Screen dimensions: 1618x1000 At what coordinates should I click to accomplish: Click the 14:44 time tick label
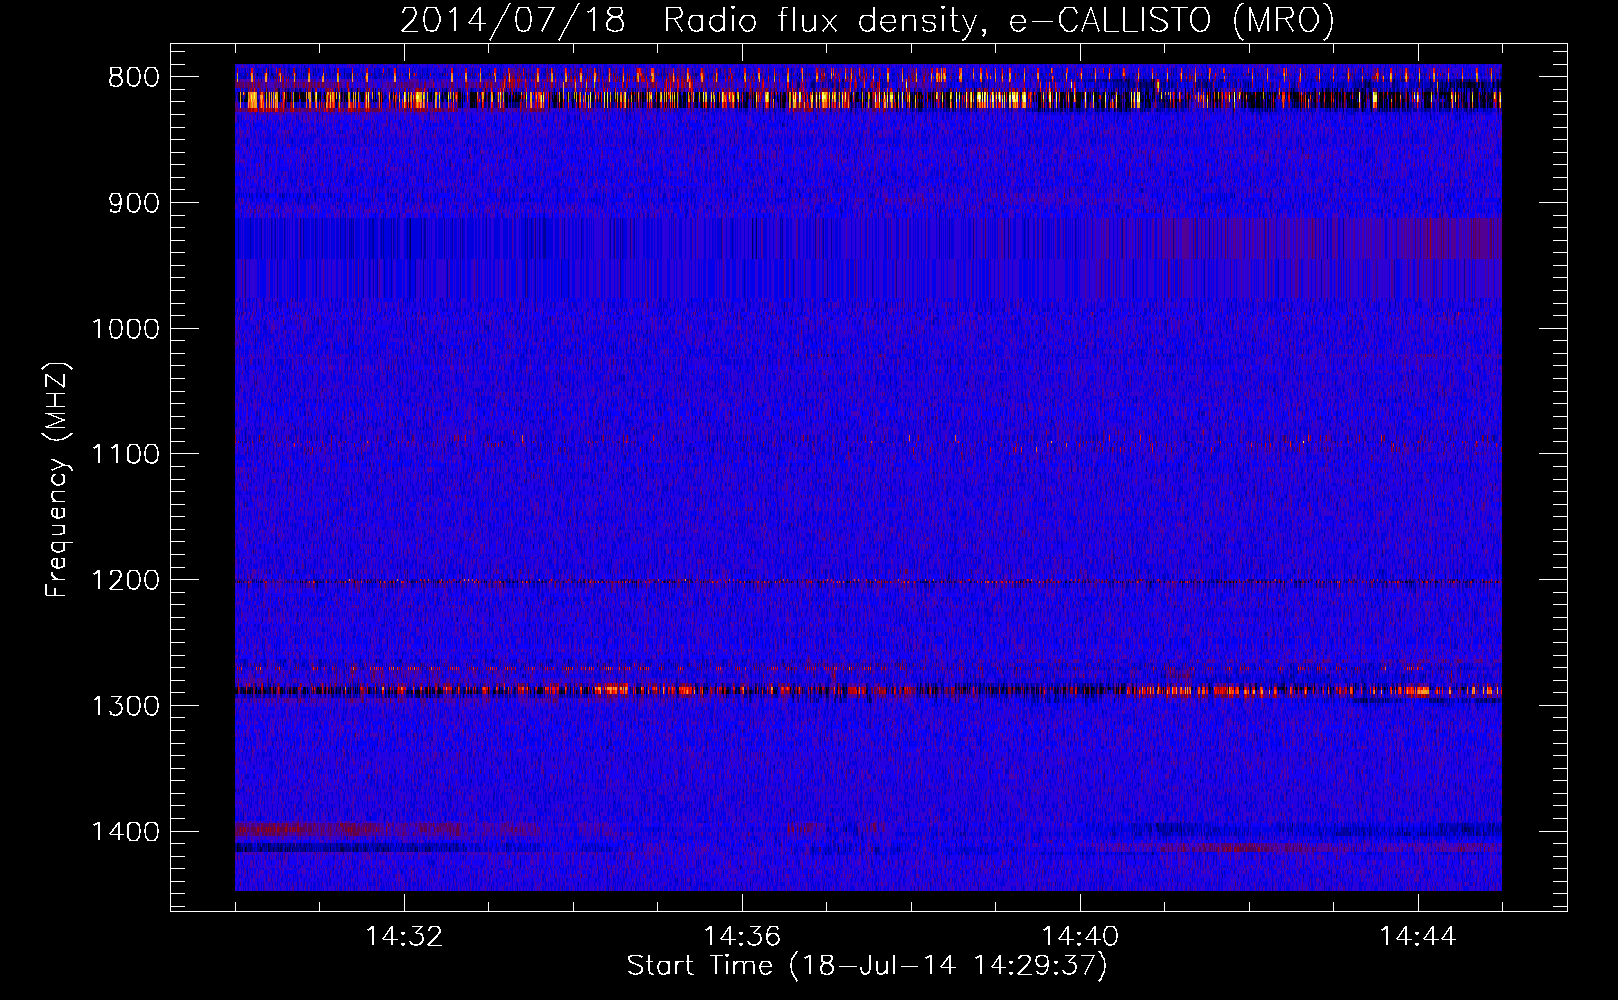(1418, 937)
